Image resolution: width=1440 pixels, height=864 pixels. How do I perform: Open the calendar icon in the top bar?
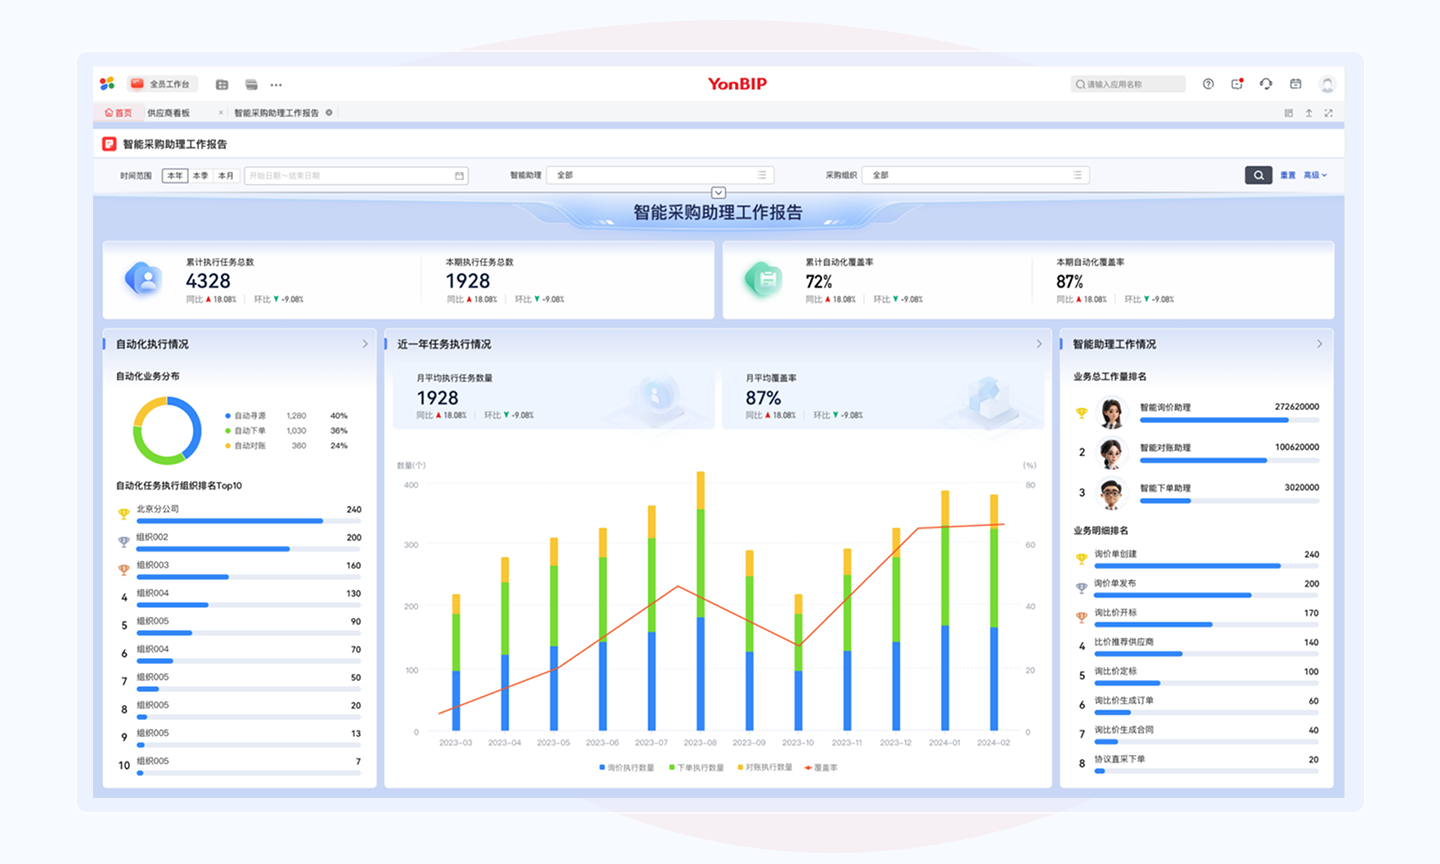[x=1295, y=84]
